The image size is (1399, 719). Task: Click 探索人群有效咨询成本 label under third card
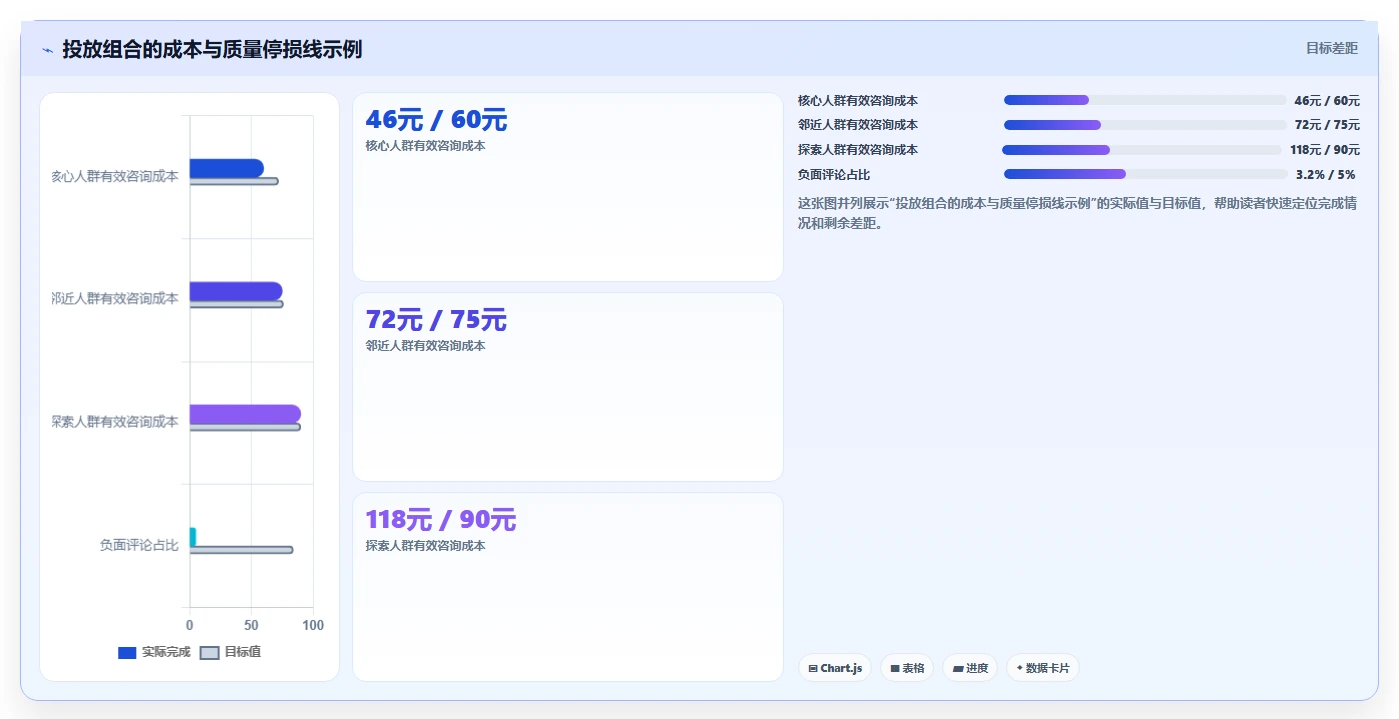click(425, 546)
